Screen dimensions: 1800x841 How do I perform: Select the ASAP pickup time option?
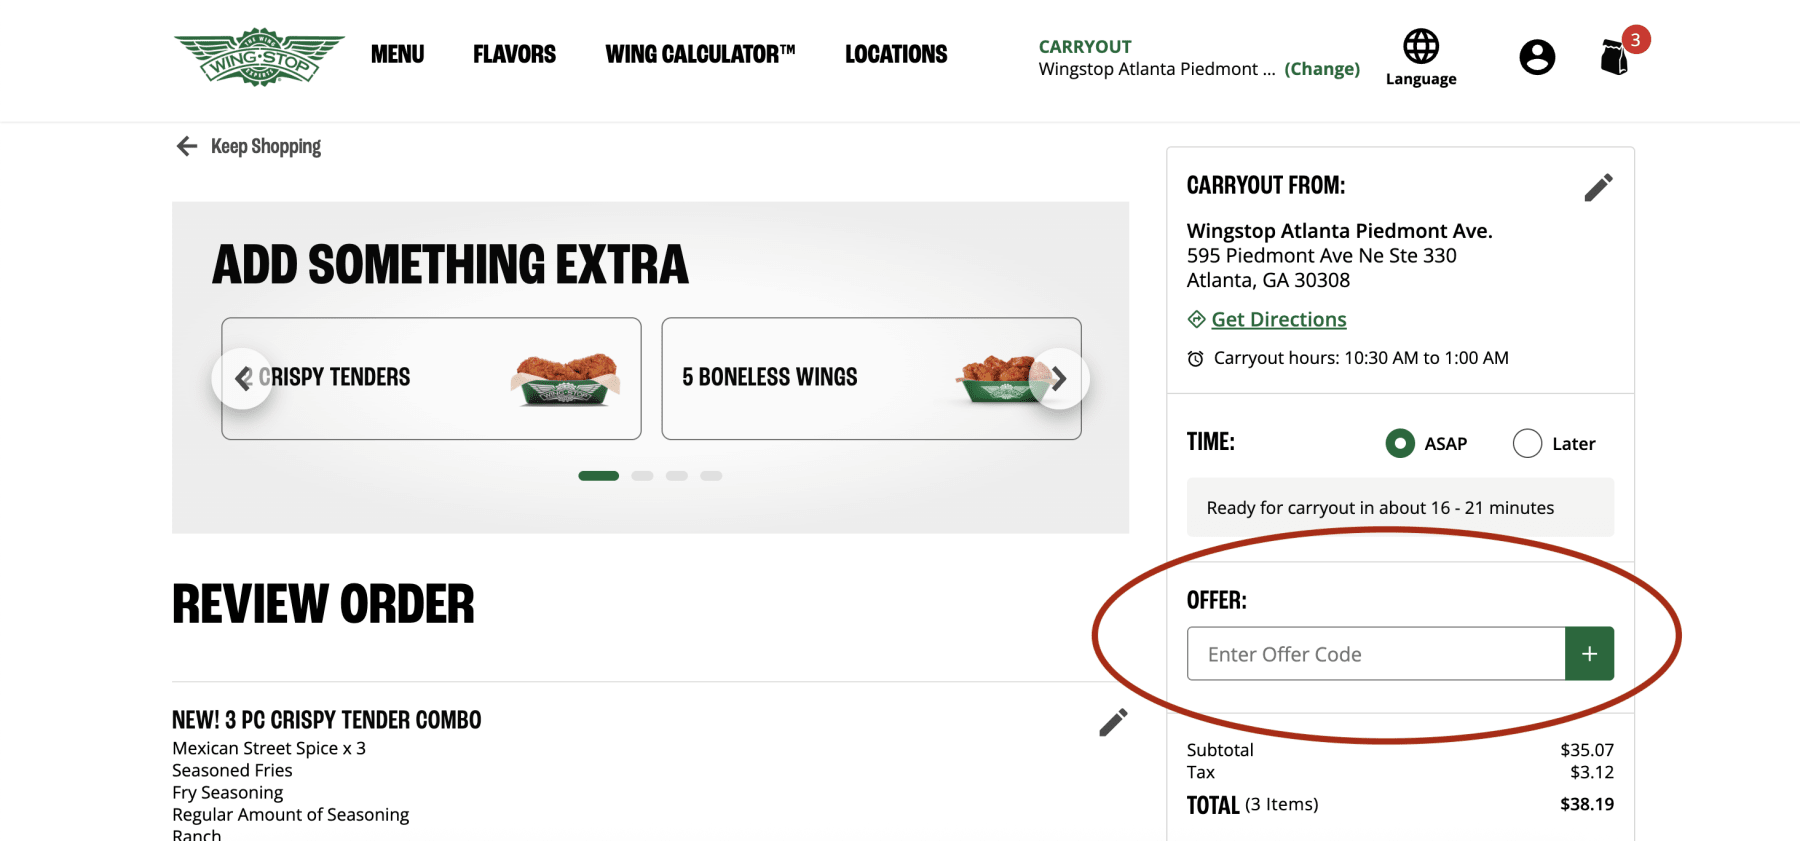click(x=1401, y=443)
